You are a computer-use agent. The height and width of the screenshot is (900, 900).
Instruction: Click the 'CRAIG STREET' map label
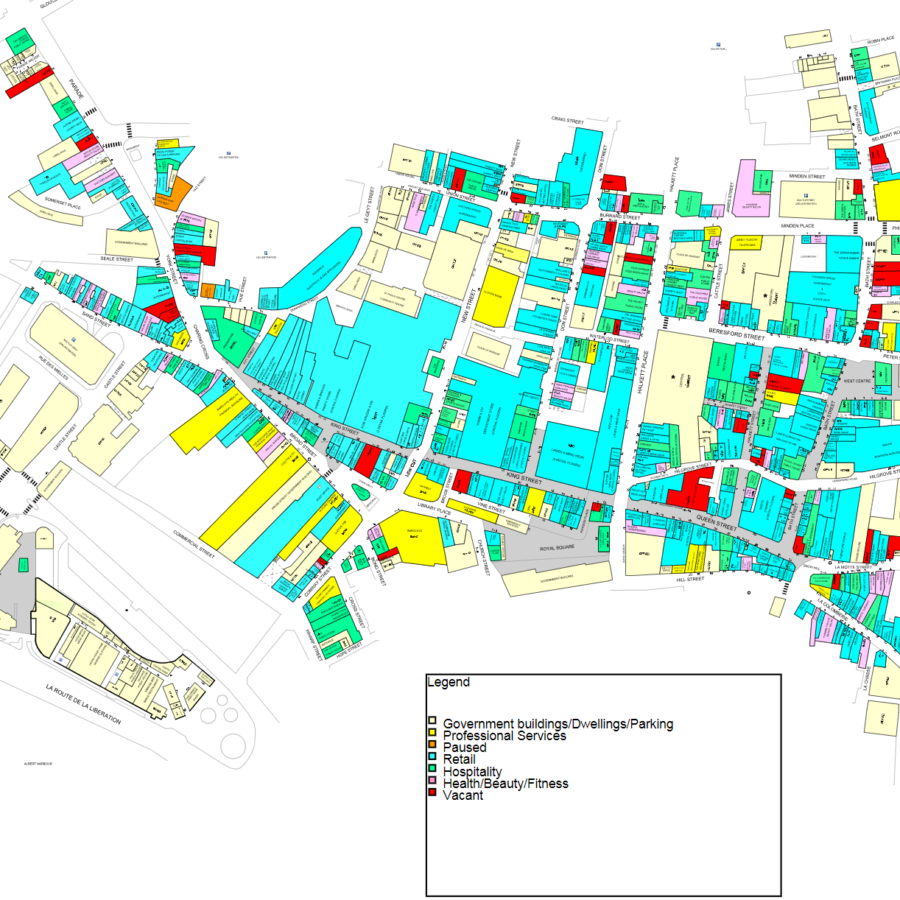click(568, 121)
